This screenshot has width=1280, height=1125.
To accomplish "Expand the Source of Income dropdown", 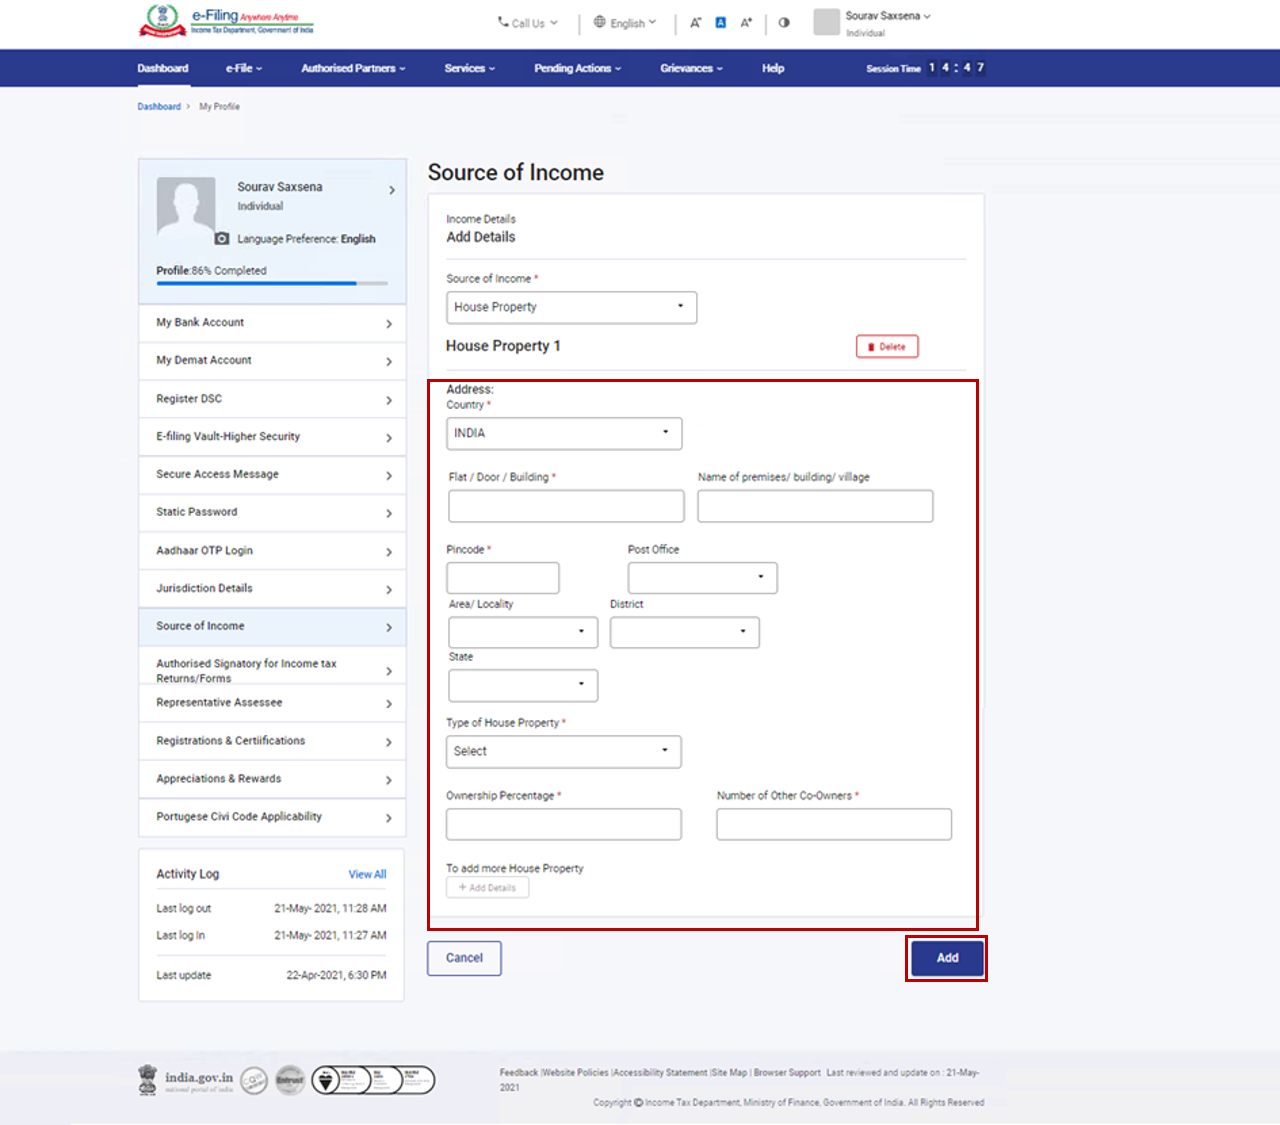I will [x=571, y=307].
